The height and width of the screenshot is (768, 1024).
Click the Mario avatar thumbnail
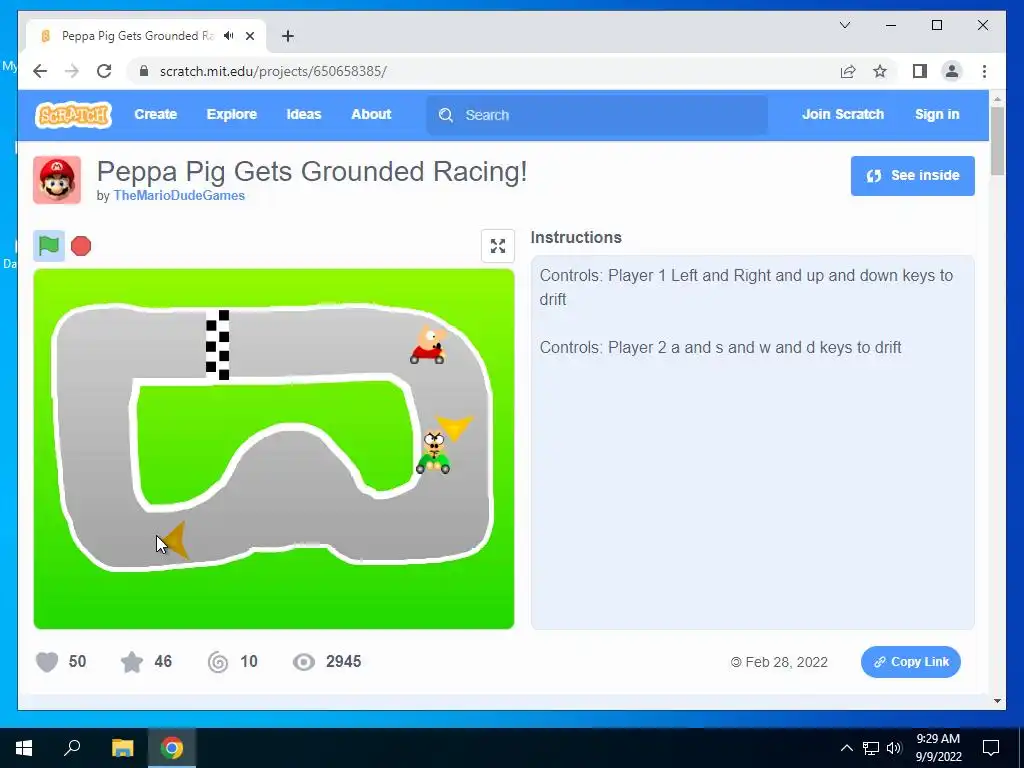(57, 180)
